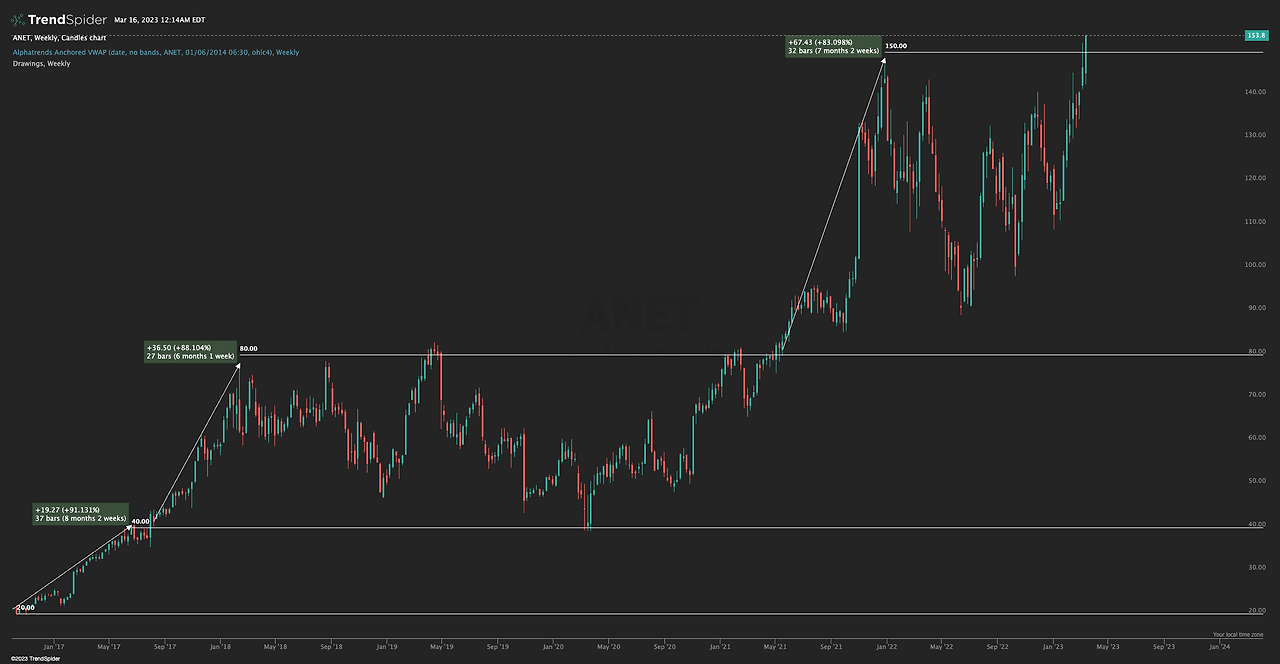The height and width of the screenshot is (664, 1280).
Task: Select the 80.00 horizontal line label
Action: pos(248,349)
